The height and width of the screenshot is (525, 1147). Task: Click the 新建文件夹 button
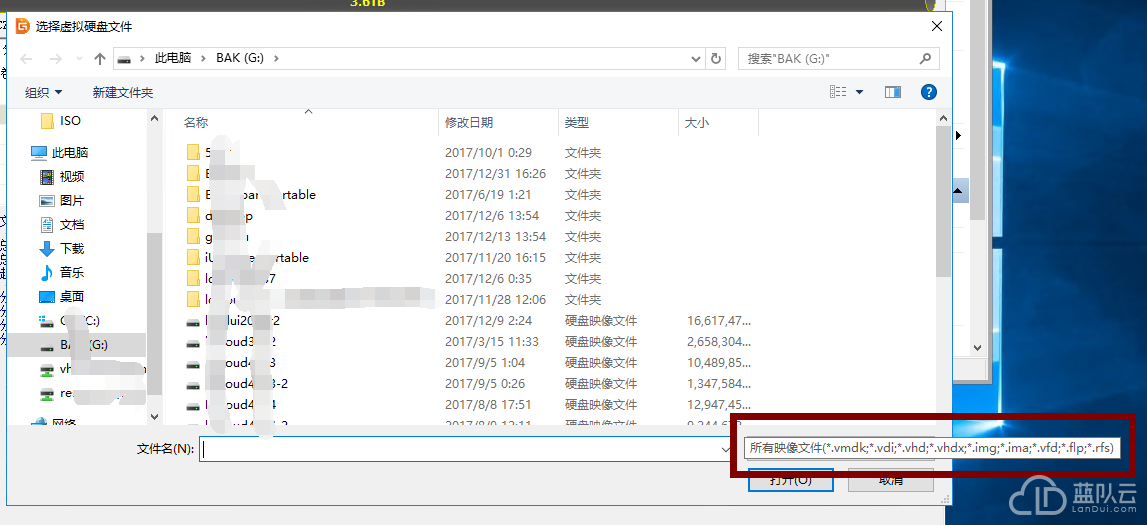click(123, 92)
